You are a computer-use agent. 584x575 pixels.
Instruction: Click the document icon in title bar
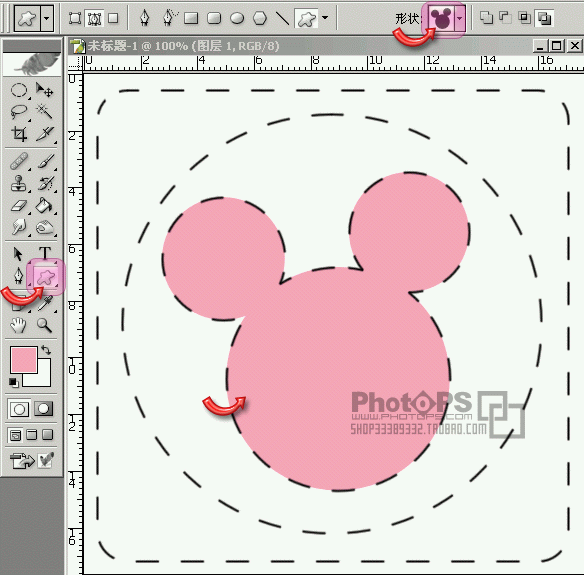pos(77,47)
